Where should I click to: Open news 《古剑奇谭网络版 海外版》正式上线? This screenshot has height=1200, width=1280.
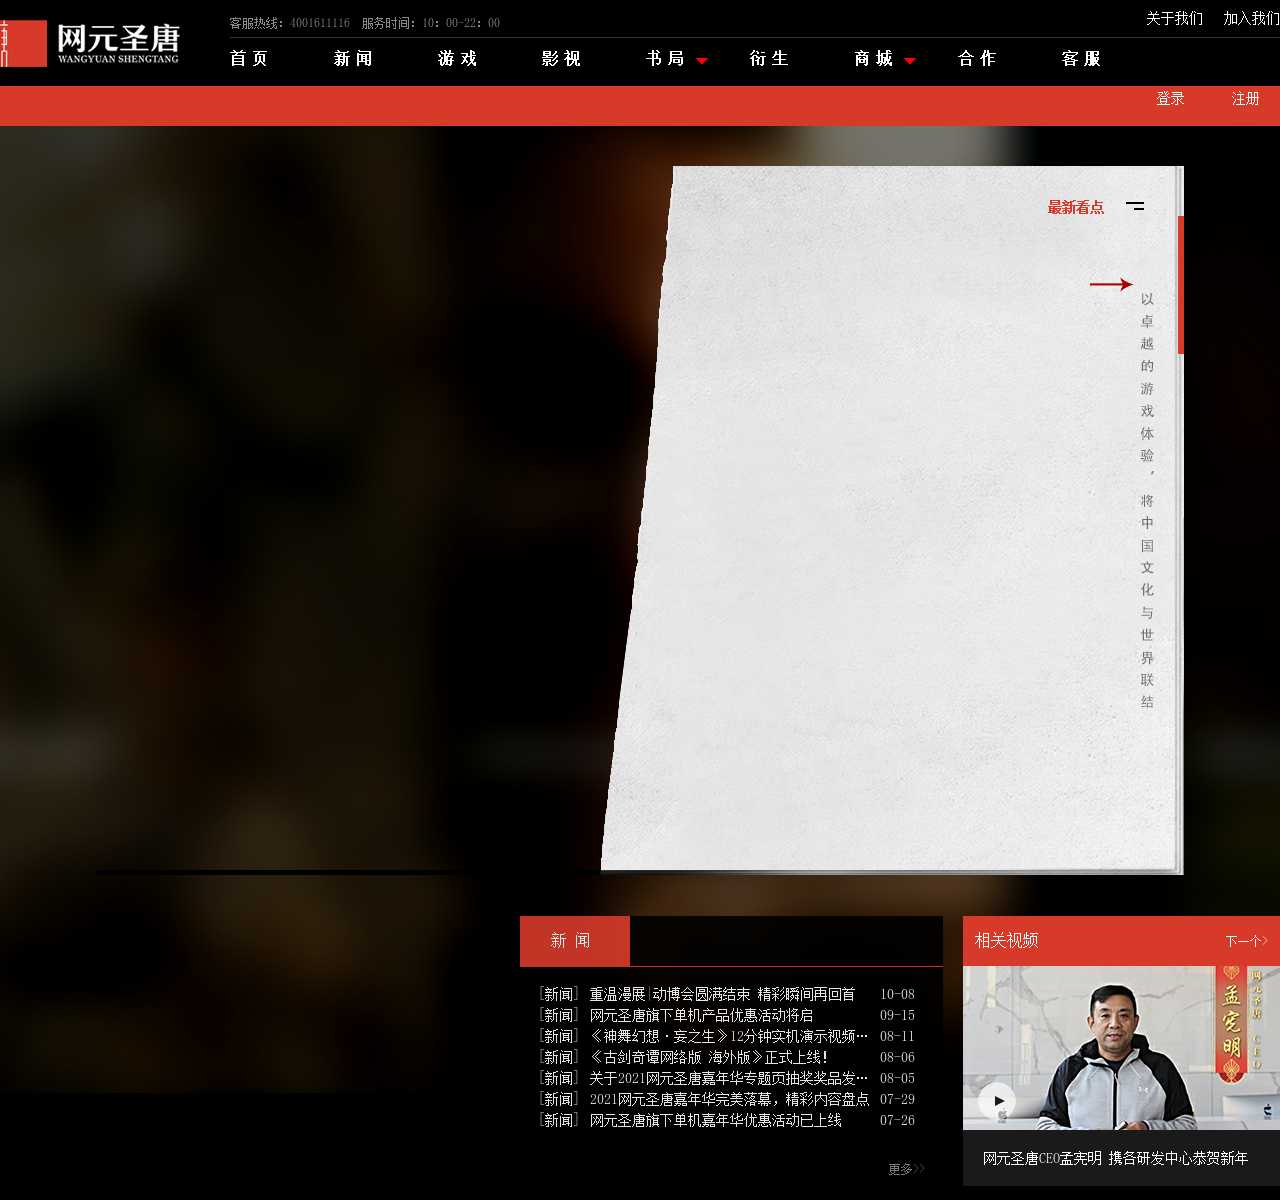(708, 1057)
